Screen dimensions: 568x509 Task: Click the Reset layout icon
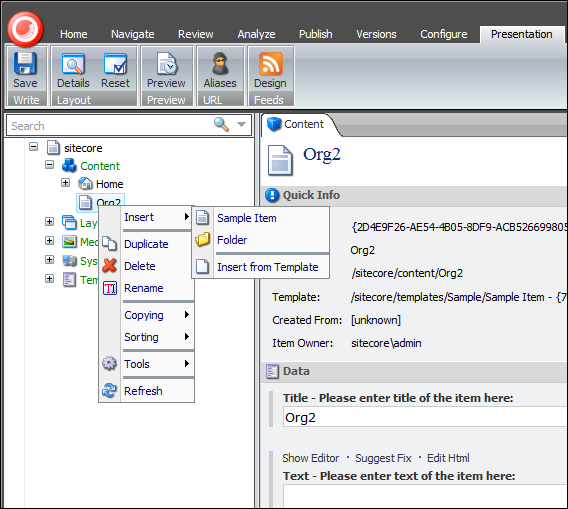pyautogui.click(x=115, y=63)
